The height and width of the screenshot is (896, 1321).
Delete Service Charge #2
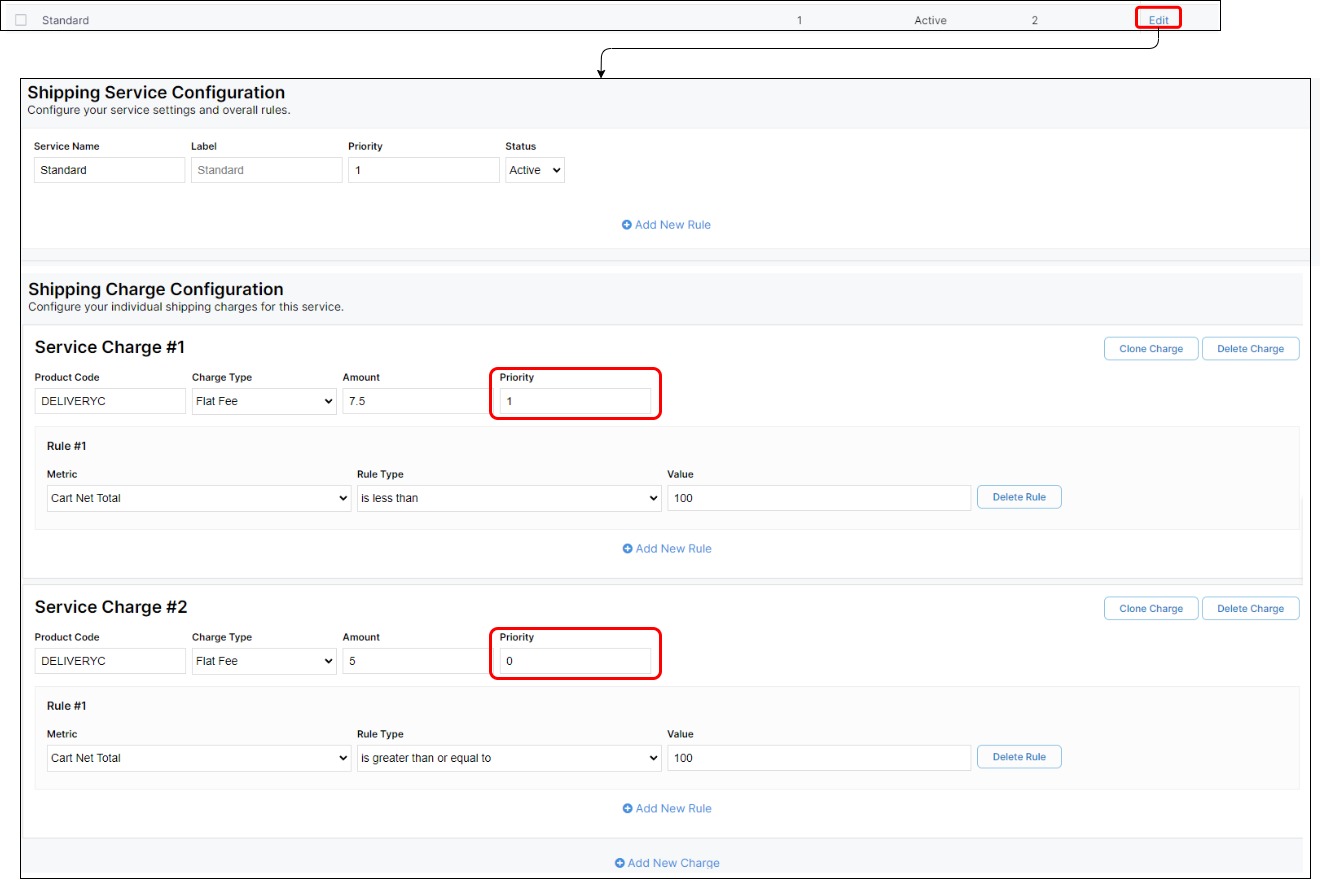pyautogui.click(x=1250, y=608)
